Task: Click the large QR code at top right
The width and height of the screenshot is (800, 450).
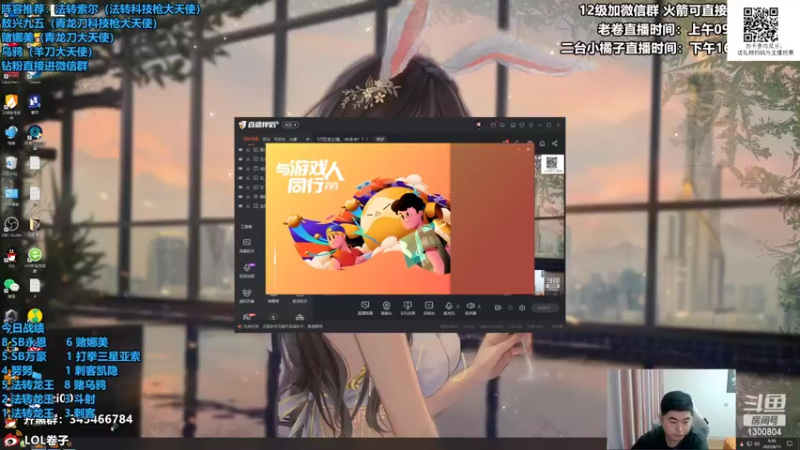Action: click(x=761, y=24)
